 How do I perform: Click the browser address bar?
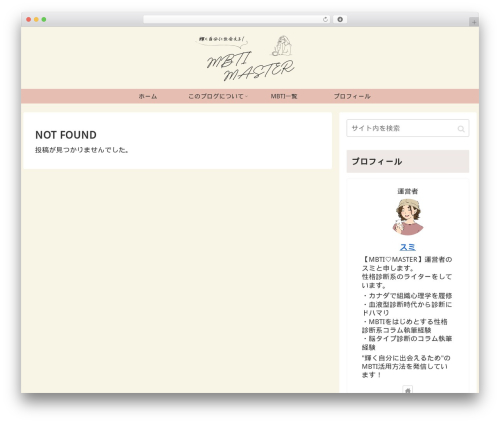[x=236, y=20]
